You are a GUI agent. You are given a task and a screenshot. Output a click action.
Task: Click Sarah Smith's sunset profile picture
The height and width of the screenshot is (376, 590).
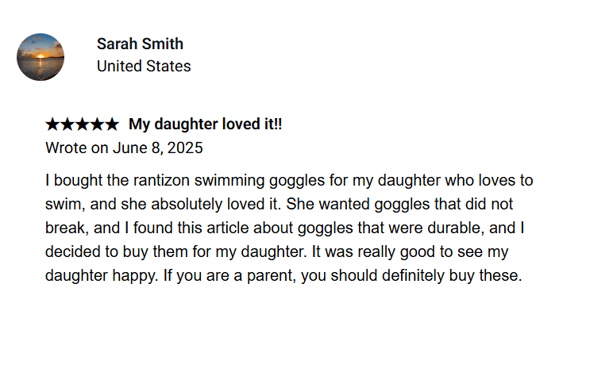pyautogui.click(x=40, y=57)
